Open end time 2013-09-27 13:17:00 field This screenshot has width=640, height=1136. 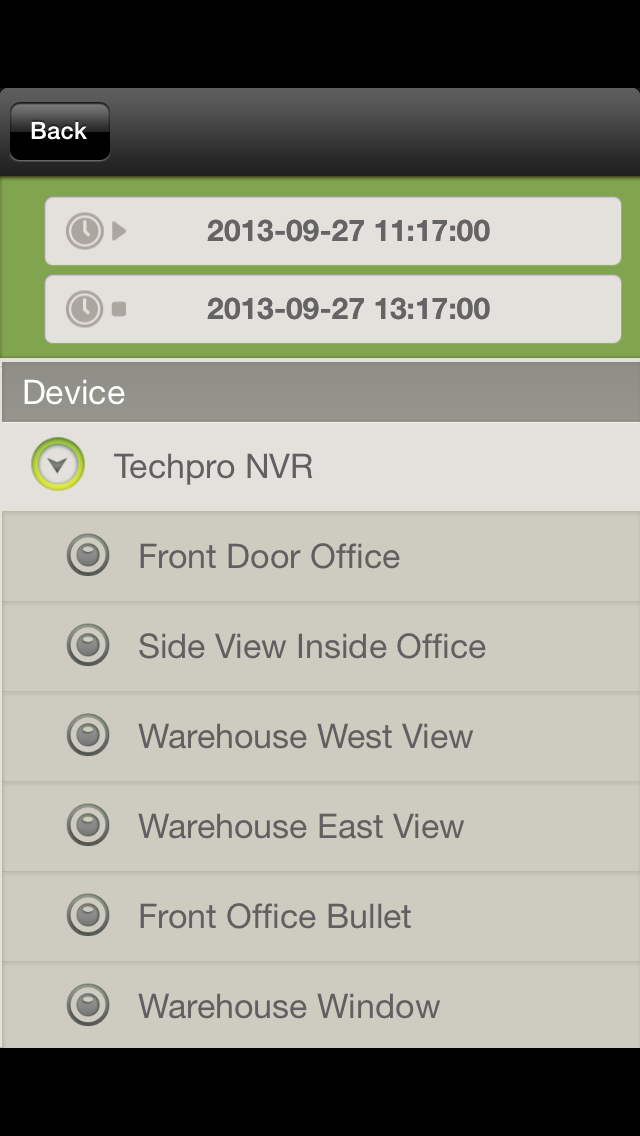tap(333, 309)
